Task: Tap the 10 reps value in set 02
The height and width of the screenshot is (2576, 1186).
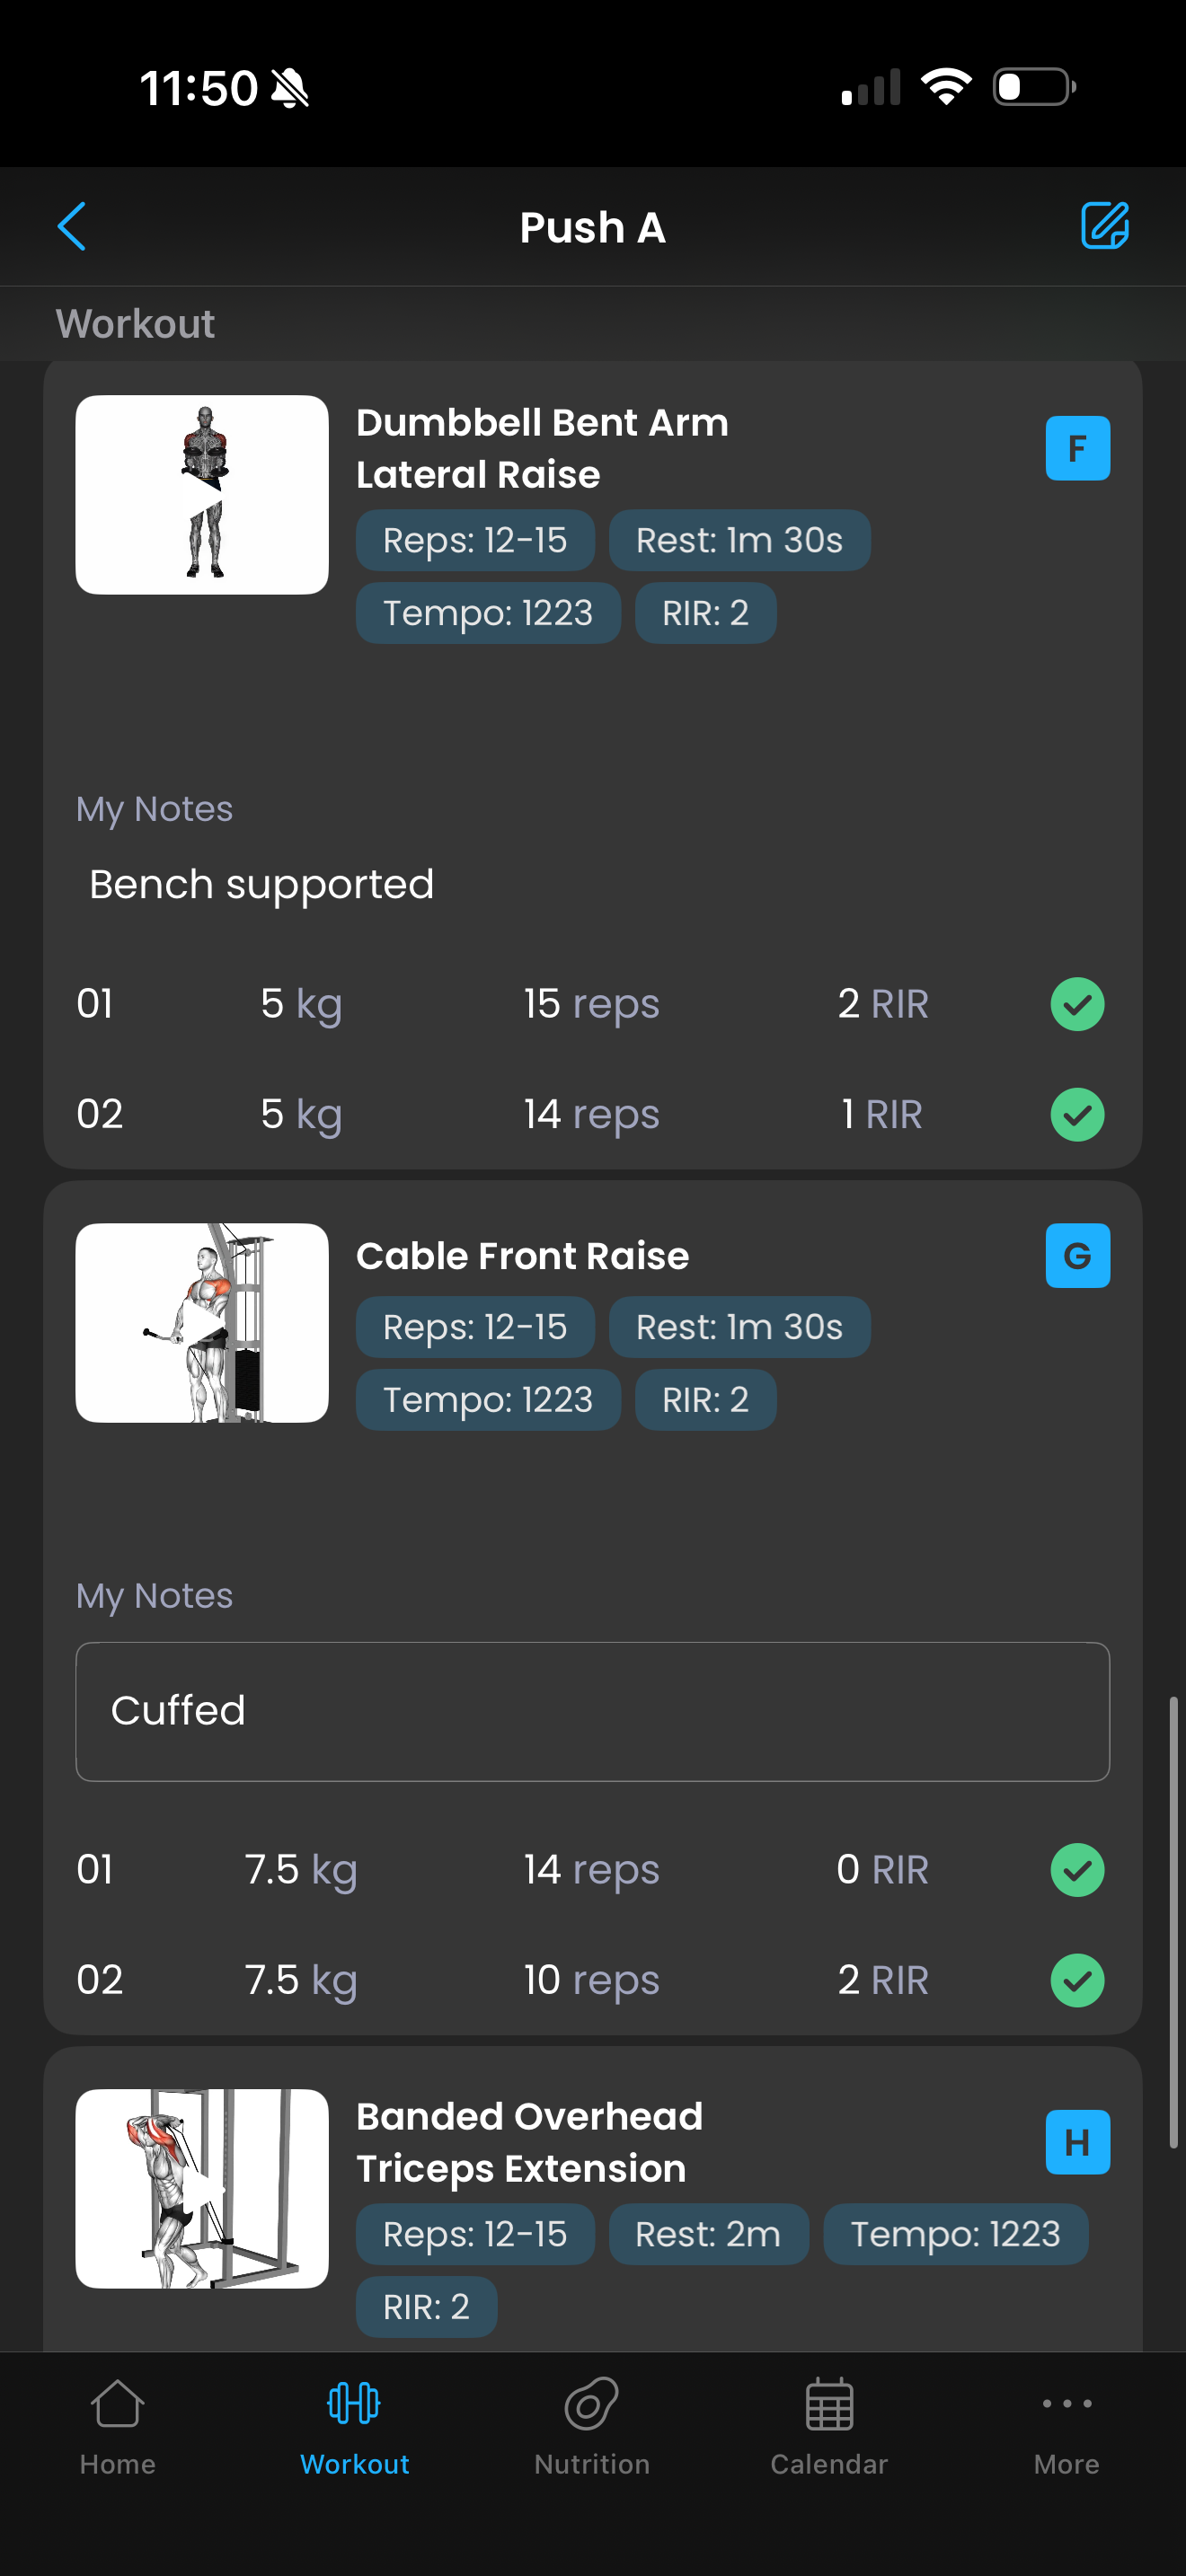Action: [591, 1980]
